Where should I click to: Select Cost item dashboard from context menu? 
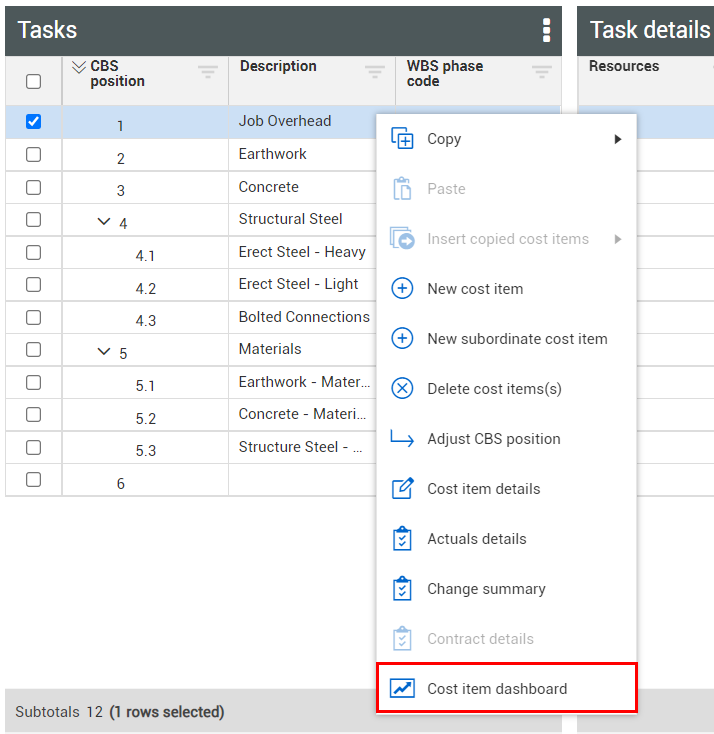[x=497, y=689]
